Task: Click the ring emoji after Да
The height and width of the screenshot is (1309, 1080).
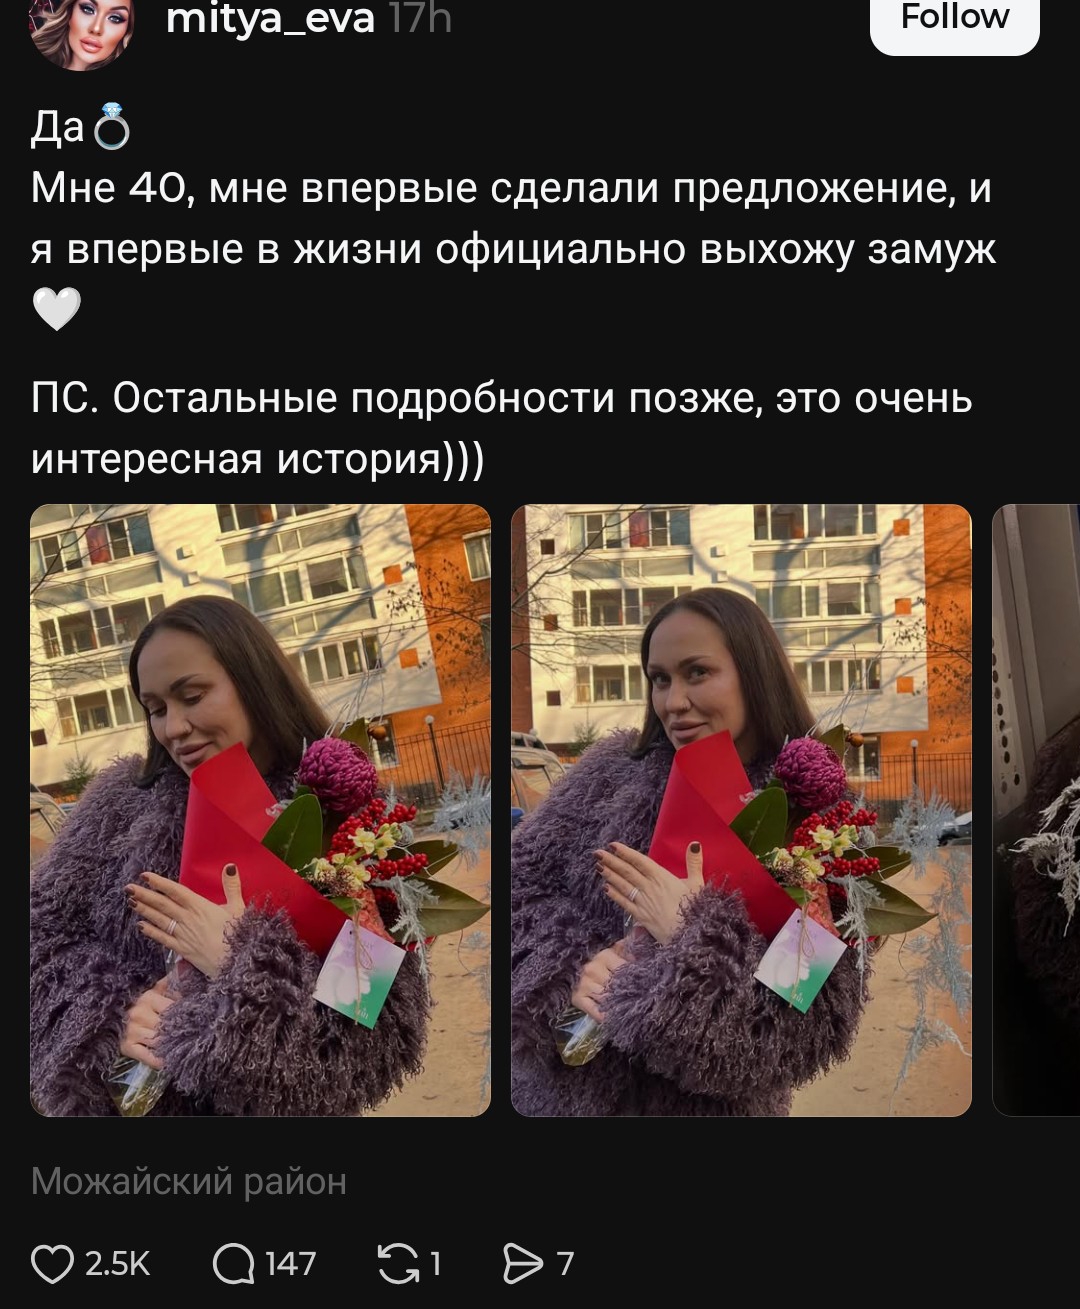Action: click(x=111, y=127)
